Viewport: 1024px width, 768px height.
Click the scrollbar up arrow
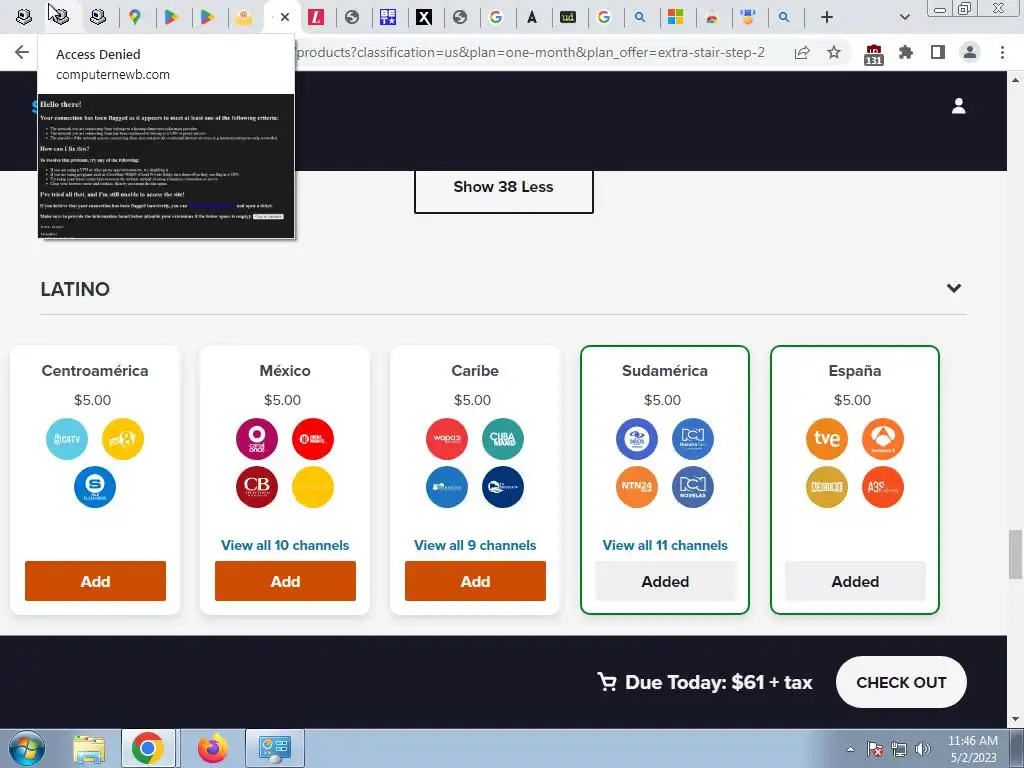tap(1015, 80)
